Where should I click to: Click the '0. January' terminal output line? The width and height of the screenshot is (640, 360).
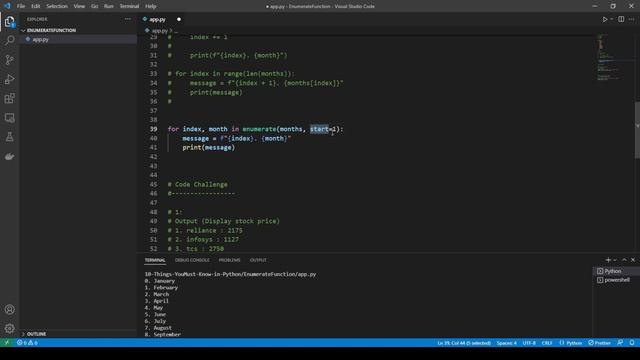pos(160,281)
